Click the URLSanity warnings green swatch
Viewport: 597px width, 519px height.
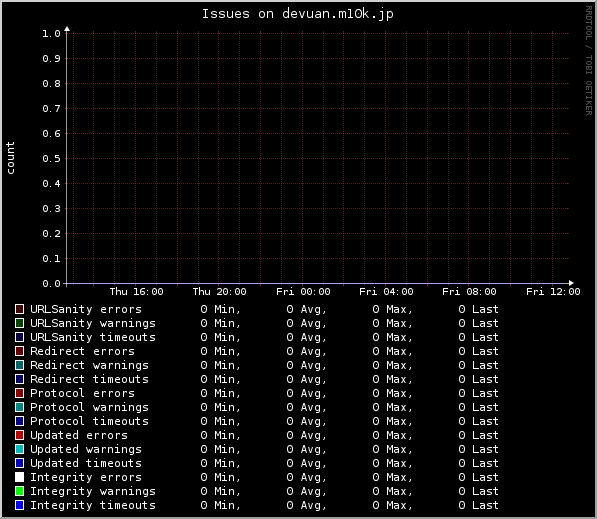point(19,323)
